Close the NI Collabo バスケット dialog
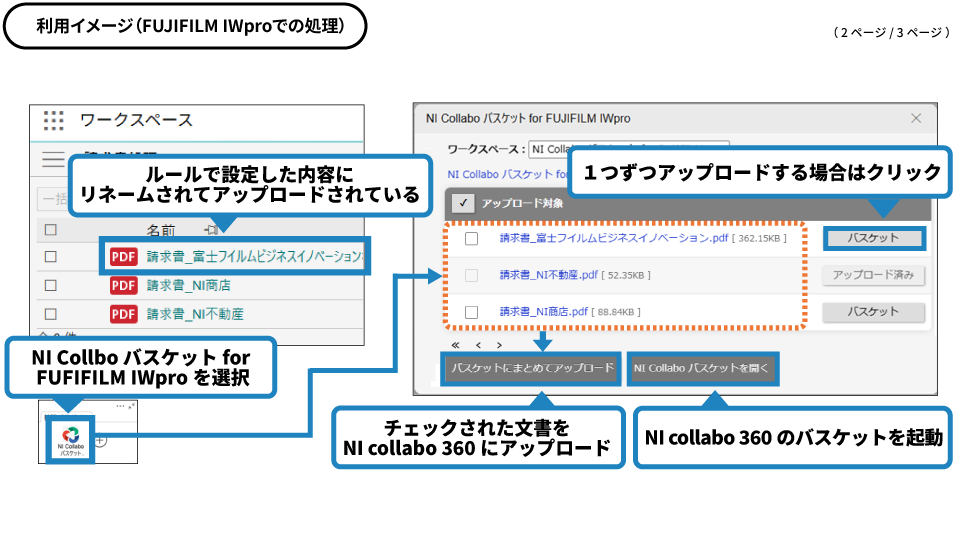 coord(916,118)
